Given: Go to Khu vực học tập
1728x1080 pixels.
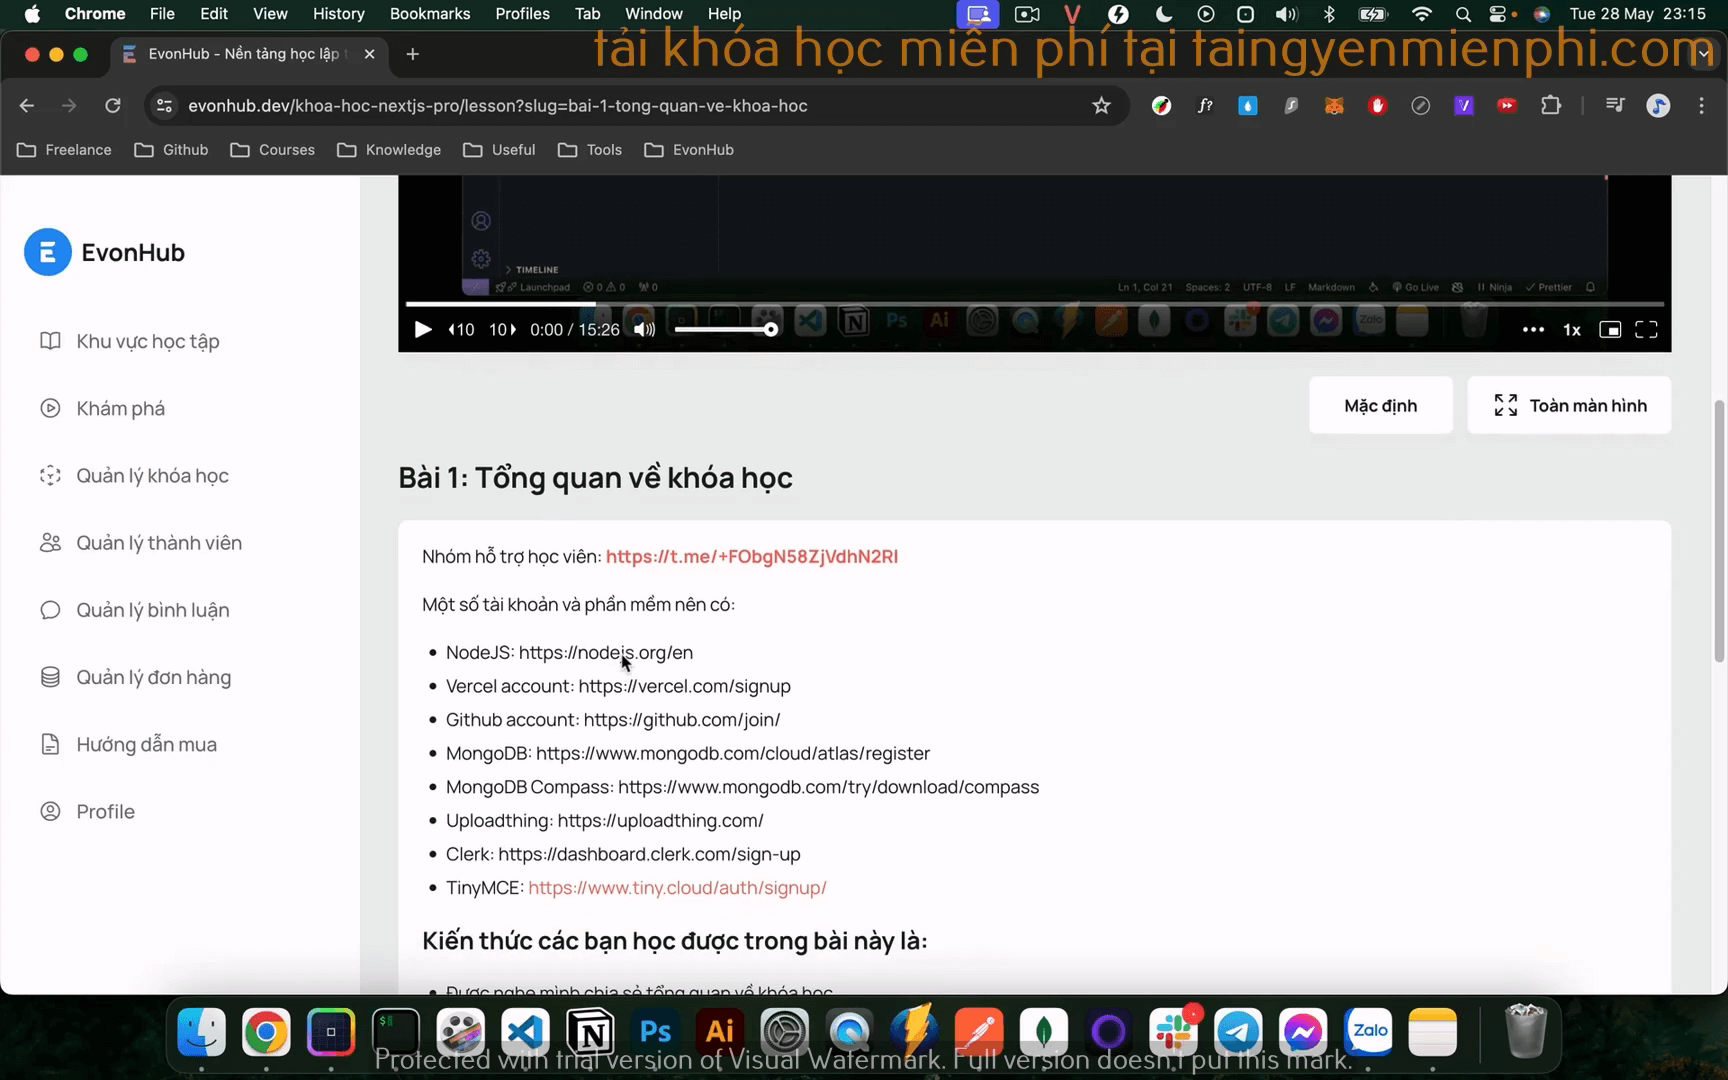Looking at the screenshot, I should [x=147, y=341].
